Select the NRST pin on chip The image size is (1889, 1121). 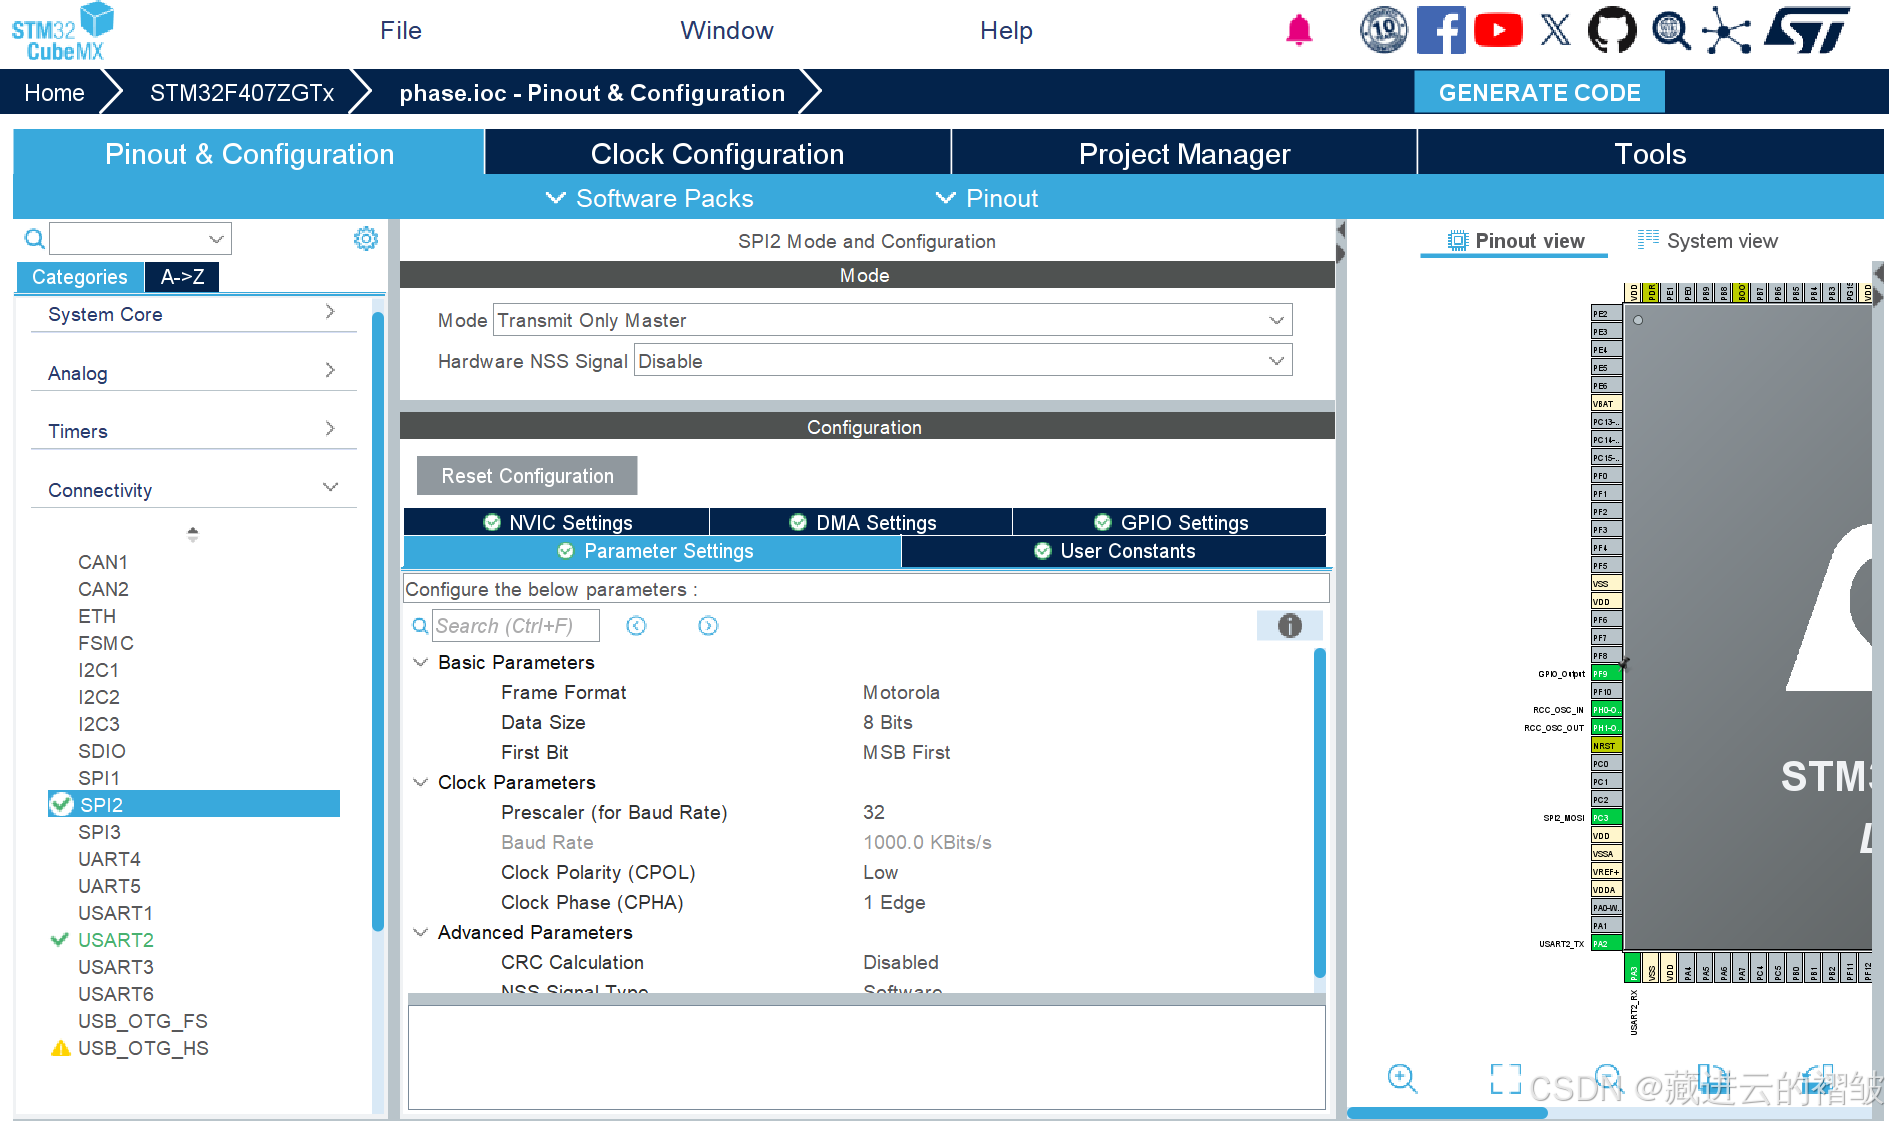click(1606, 746)
